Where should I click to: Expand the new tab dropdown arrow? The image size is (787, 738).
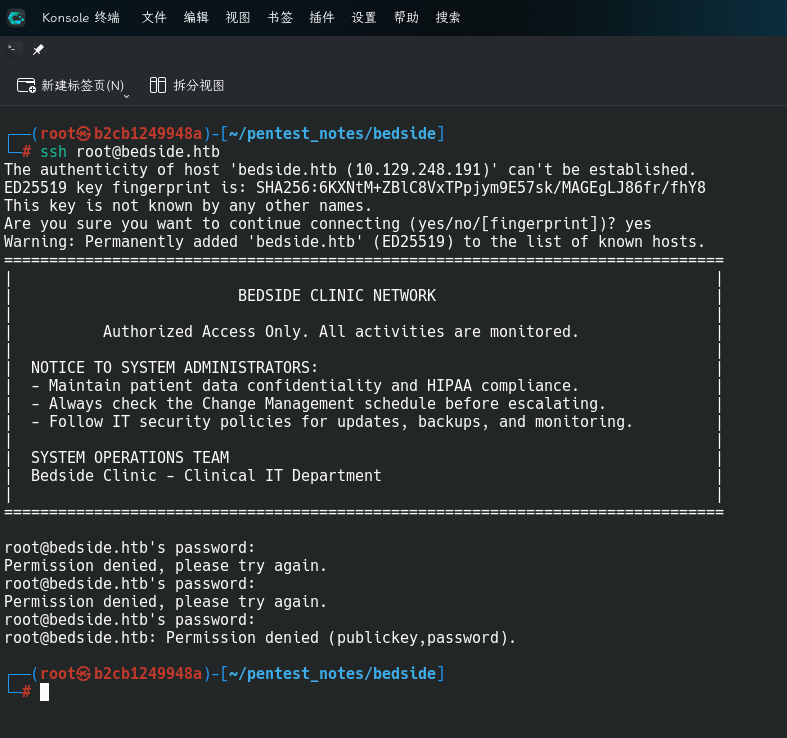(126, 96)
